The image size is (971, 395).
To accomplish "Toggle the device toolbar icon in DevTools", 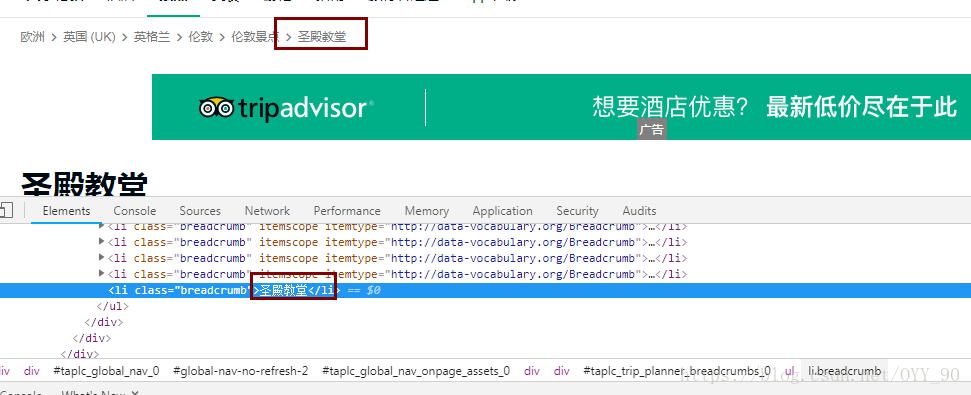I will 6,211.
